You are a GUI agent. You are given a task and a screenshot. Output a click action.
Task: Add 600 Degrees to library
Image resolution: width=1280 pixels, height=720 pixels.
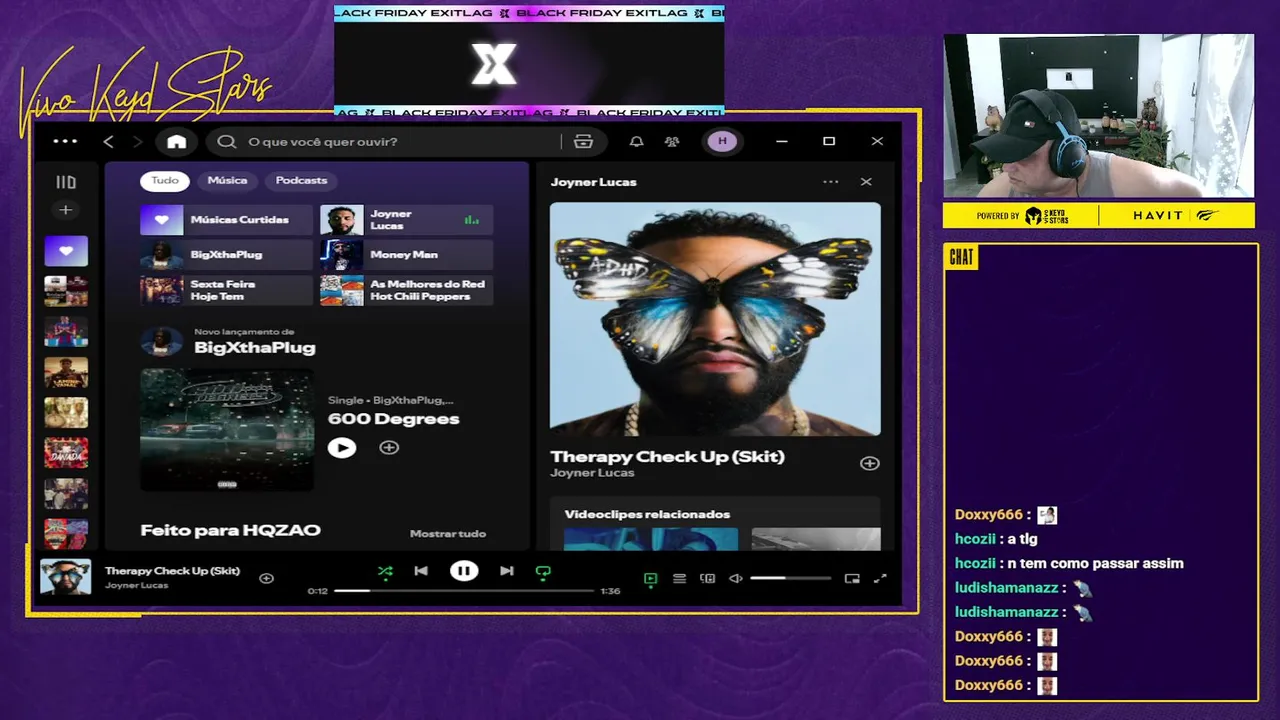pyautogui.click(x=389, y=448)
